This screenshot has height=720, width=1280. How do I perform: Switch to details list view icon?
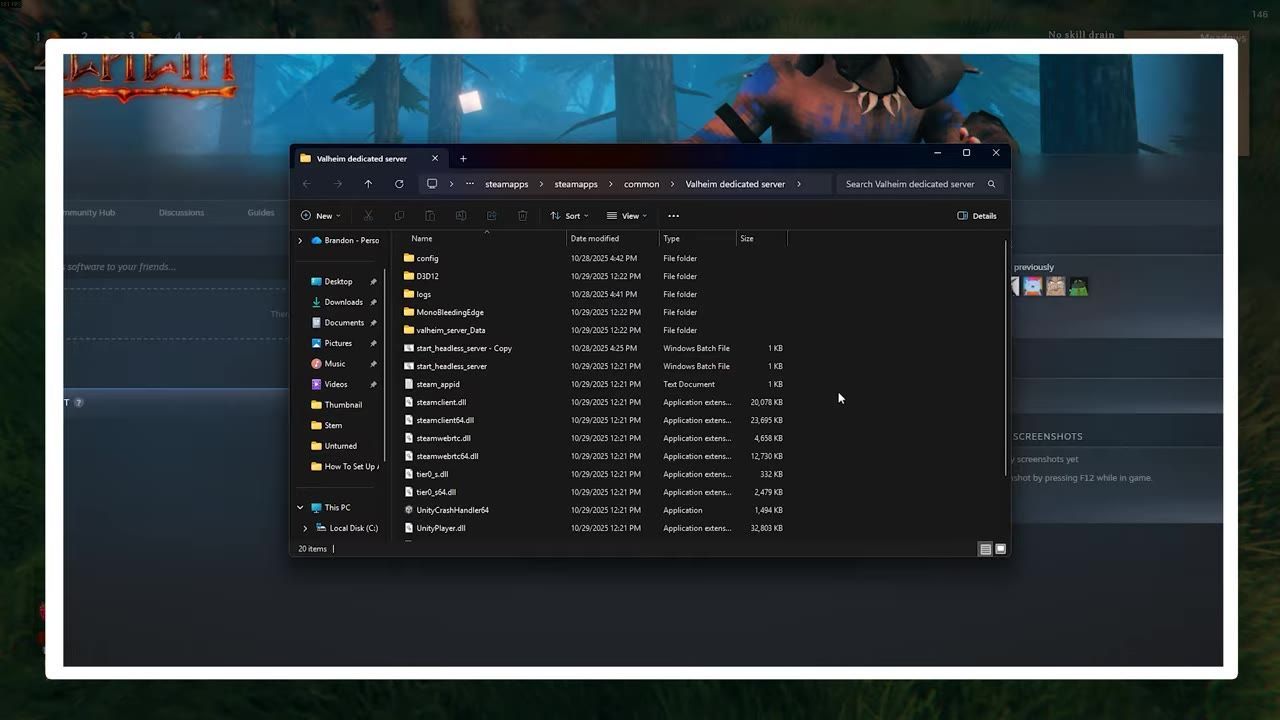point(985,549)
